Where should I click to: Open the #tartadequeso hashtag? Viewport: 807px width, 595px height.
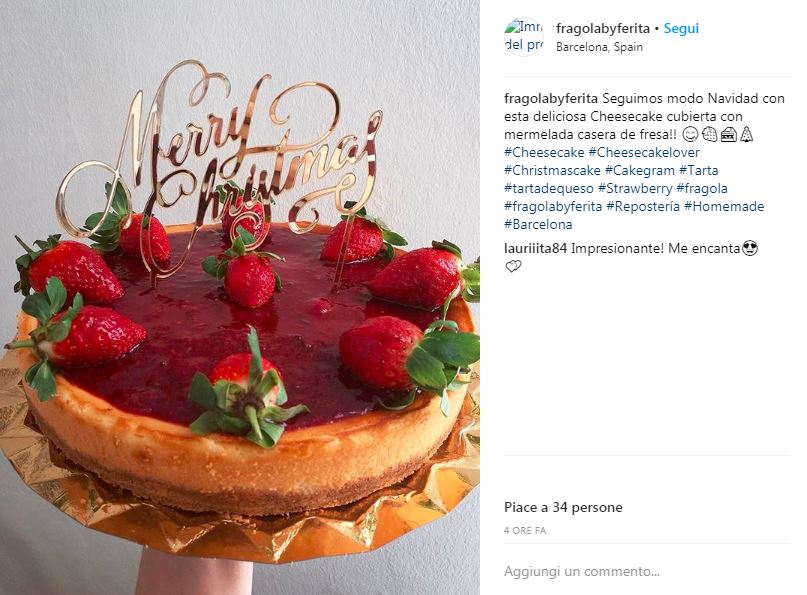pyautogui.click(x=549, y=188)
